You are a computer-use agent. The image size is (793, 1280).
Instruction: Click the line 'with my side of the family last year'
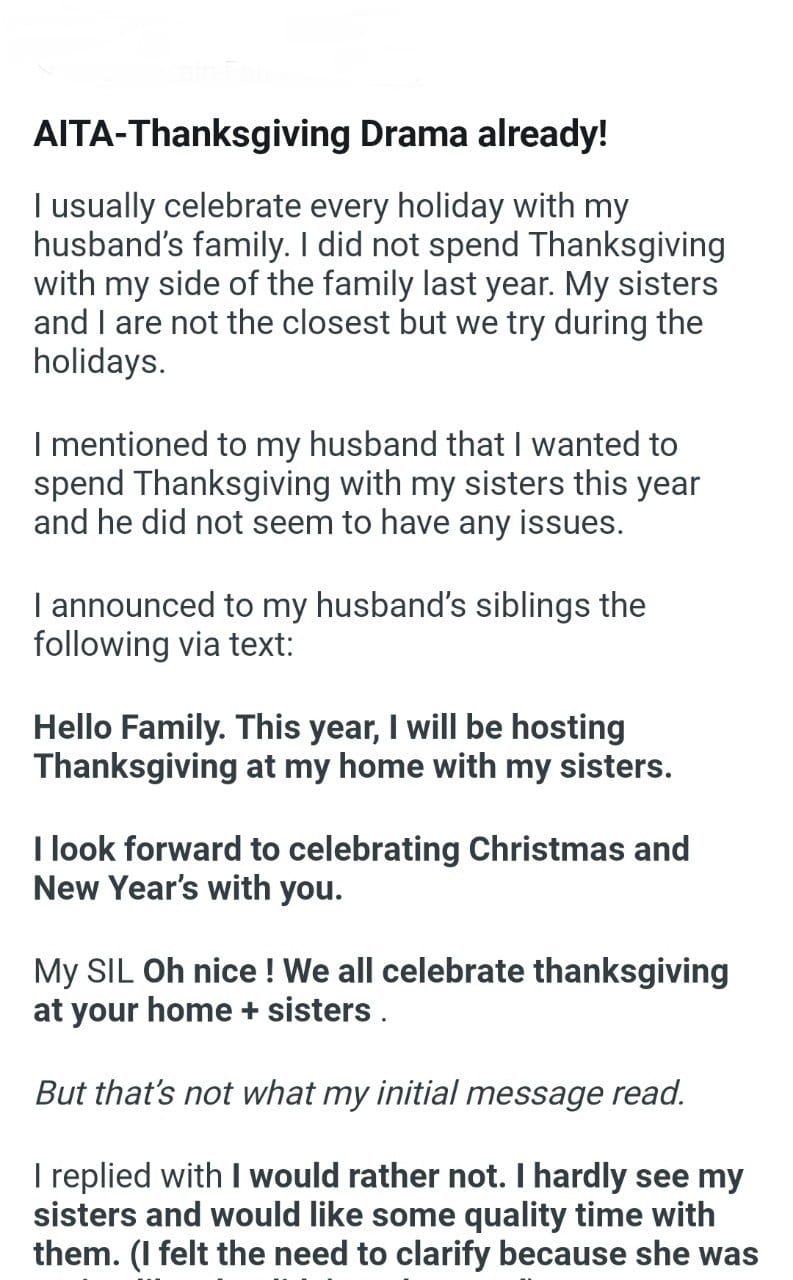click(x=375, y=284)
